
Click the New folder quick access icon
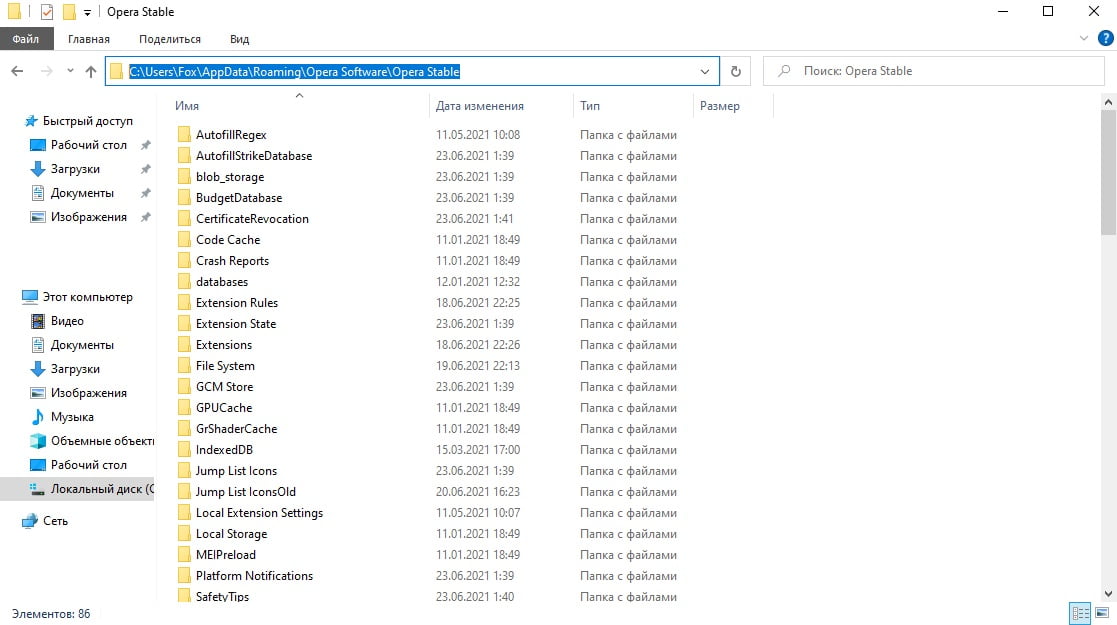[x=69, y=11]
